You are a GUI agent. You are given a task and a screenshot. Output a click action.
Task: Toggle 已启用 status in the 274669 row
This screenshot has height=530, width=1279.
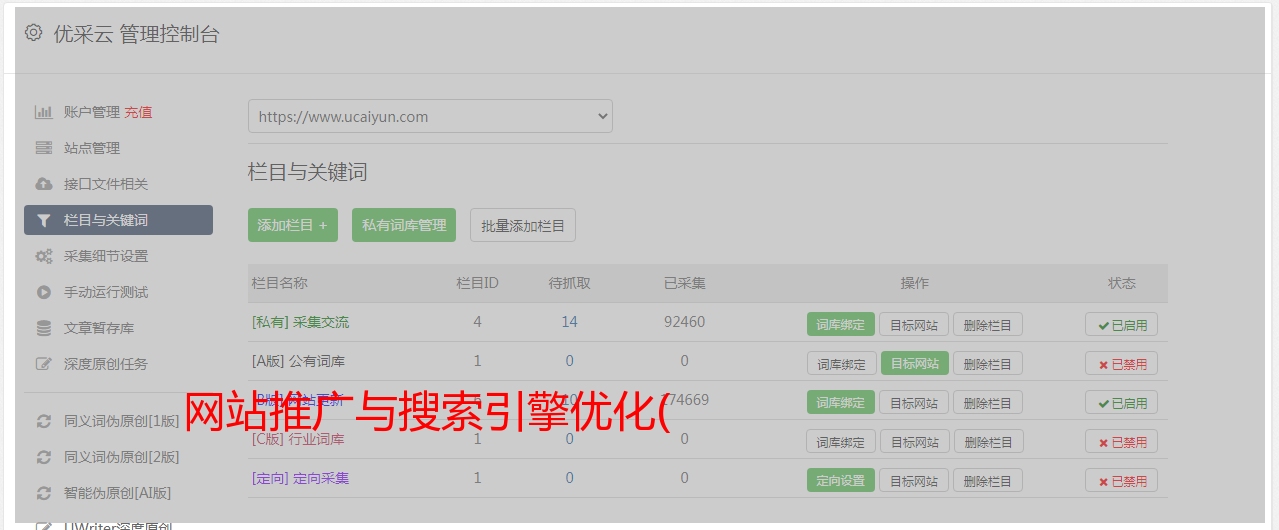pyautogui.click(x=1121, y=402)
